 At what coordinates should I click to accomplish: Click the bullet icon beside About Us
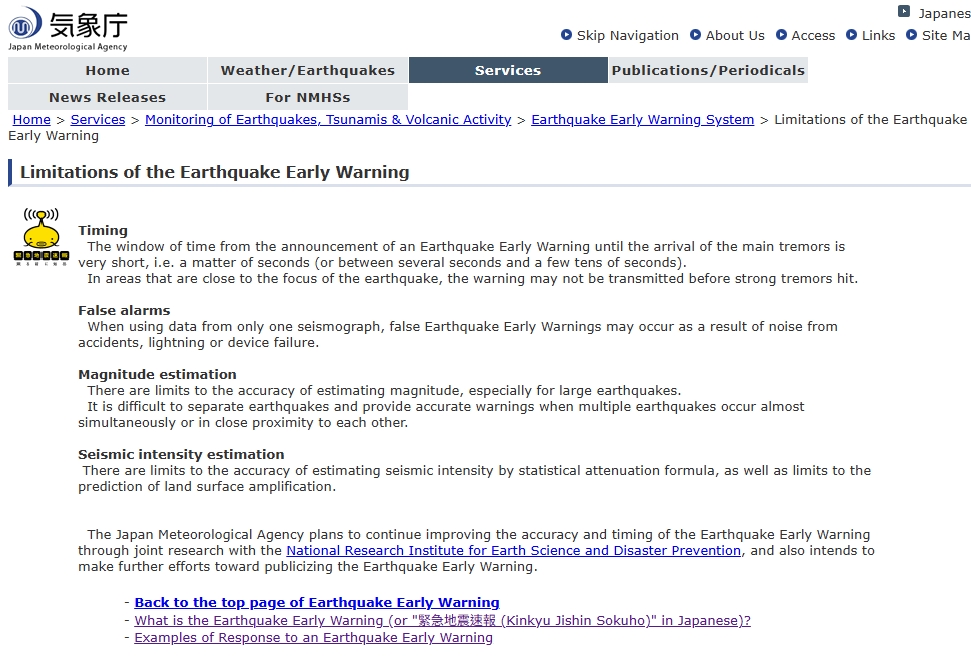(x=696, y=35)
